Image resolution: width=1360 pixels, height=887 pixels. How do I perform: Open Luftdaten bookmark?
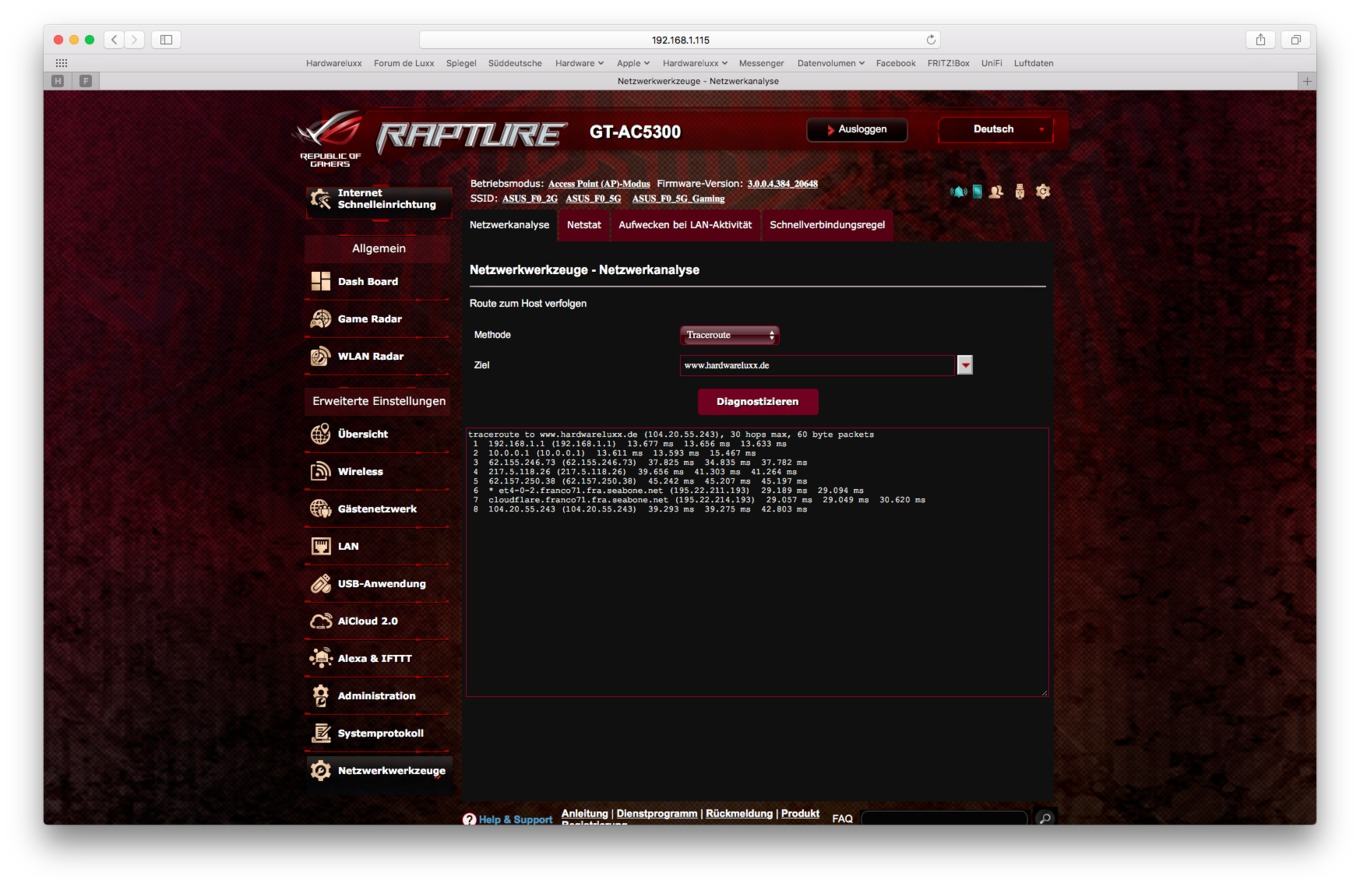(x=1033, y=63)
